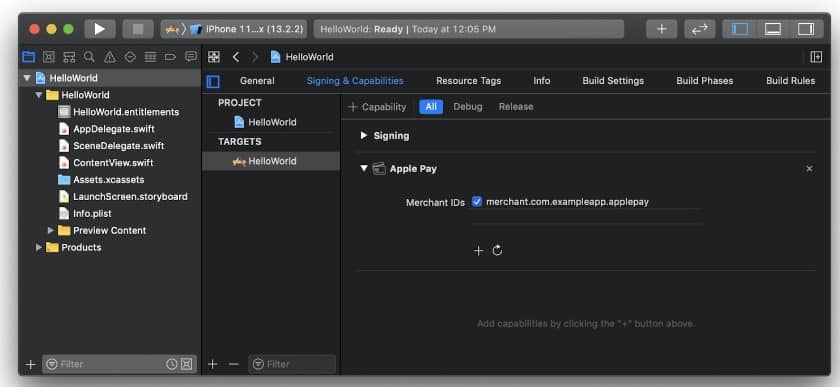The height and width of the screenshot is (387, 840).
Task: Open the Build Rules tab
Action: point(790,81)
